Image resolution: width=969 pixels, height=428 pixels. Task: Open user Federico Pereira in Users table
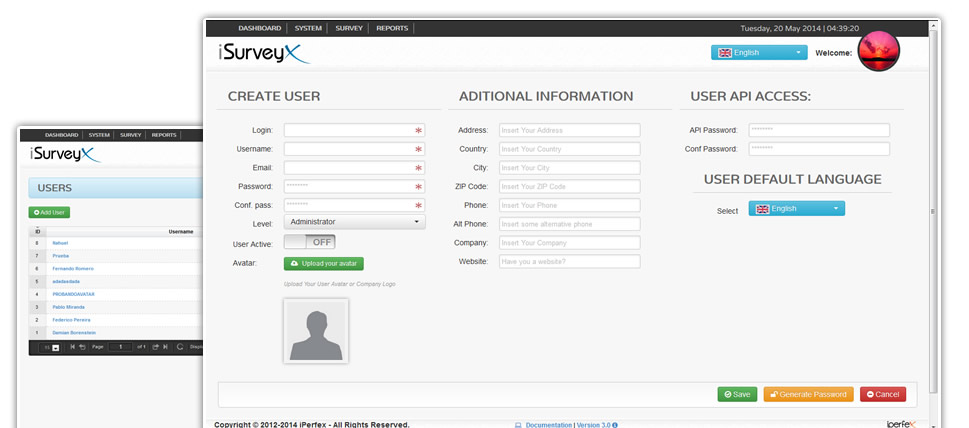tap(71, 320)
